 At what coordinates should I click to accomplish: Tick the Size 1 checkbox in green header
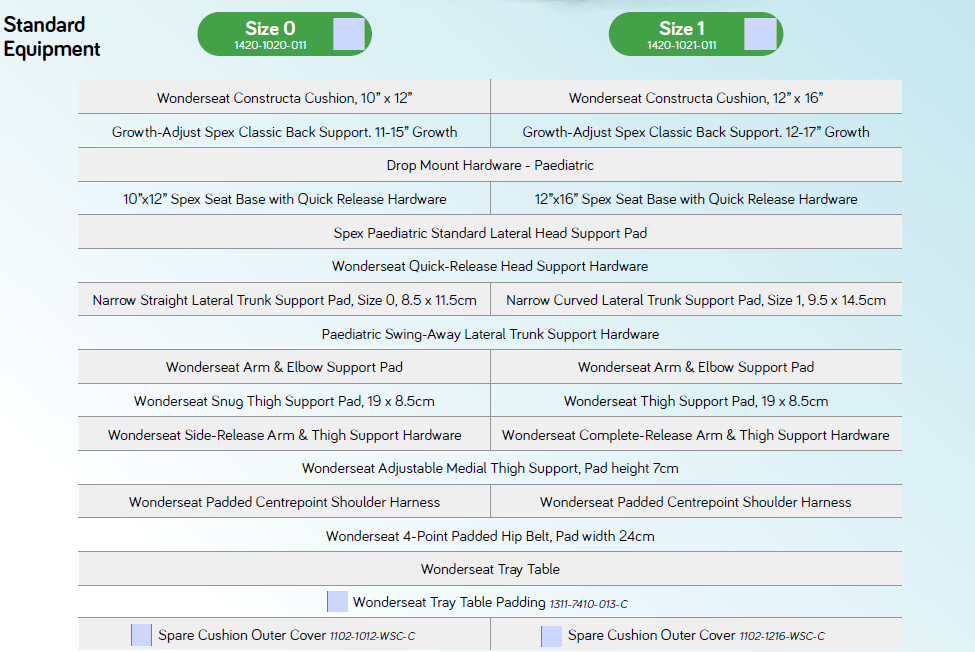(x=760, y=34)
